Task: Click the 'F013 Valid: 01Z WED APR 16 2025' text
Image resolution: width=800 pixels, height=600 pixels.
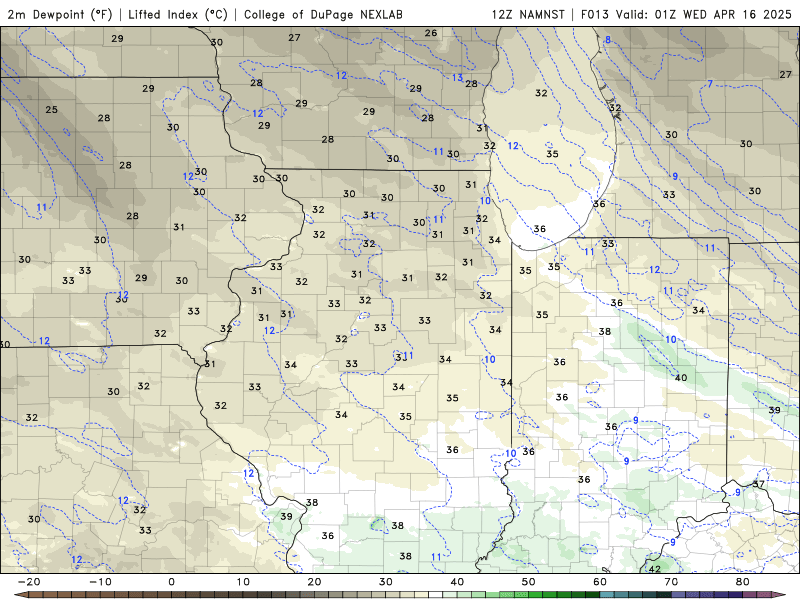Action: tap(686, 14)
